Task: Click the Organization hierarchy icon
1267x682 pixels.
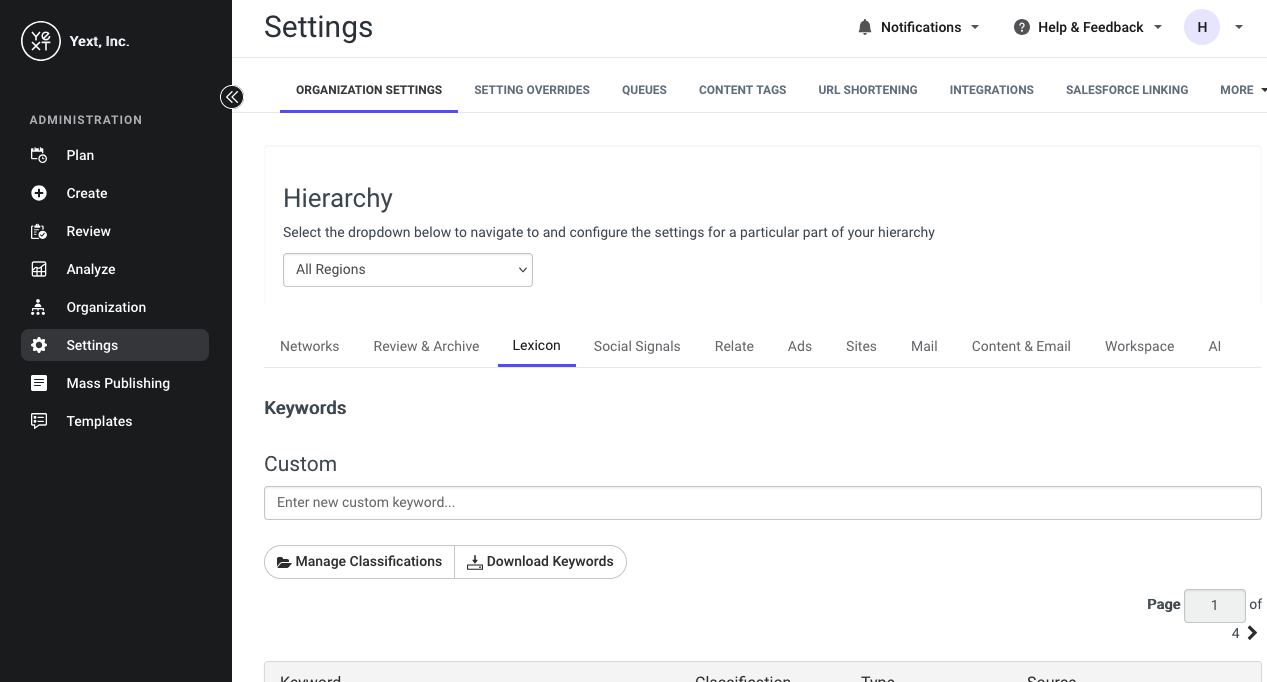Action: (39, 307)
